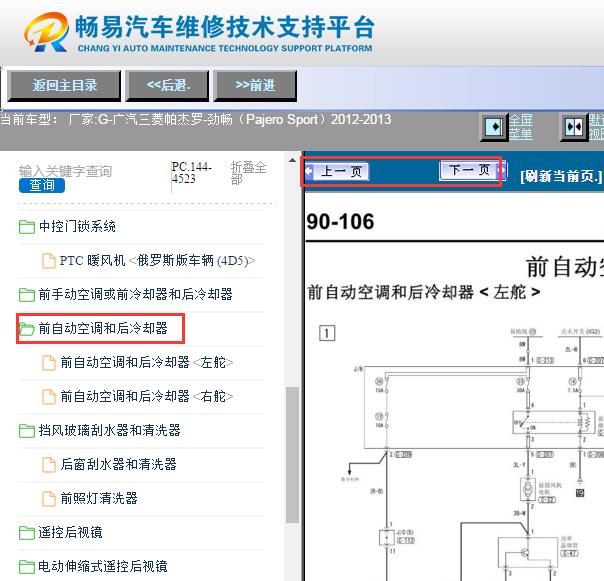Click open folder icon of 前自动空调和后冷却器
Screen dimensions: 604x581
(x=27, y=329)
